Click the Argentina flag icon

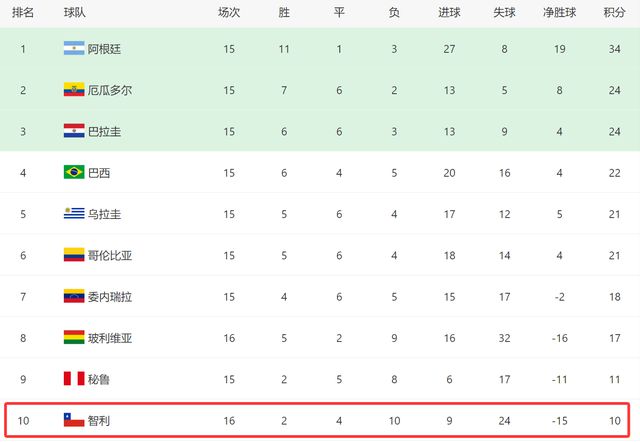74,48
